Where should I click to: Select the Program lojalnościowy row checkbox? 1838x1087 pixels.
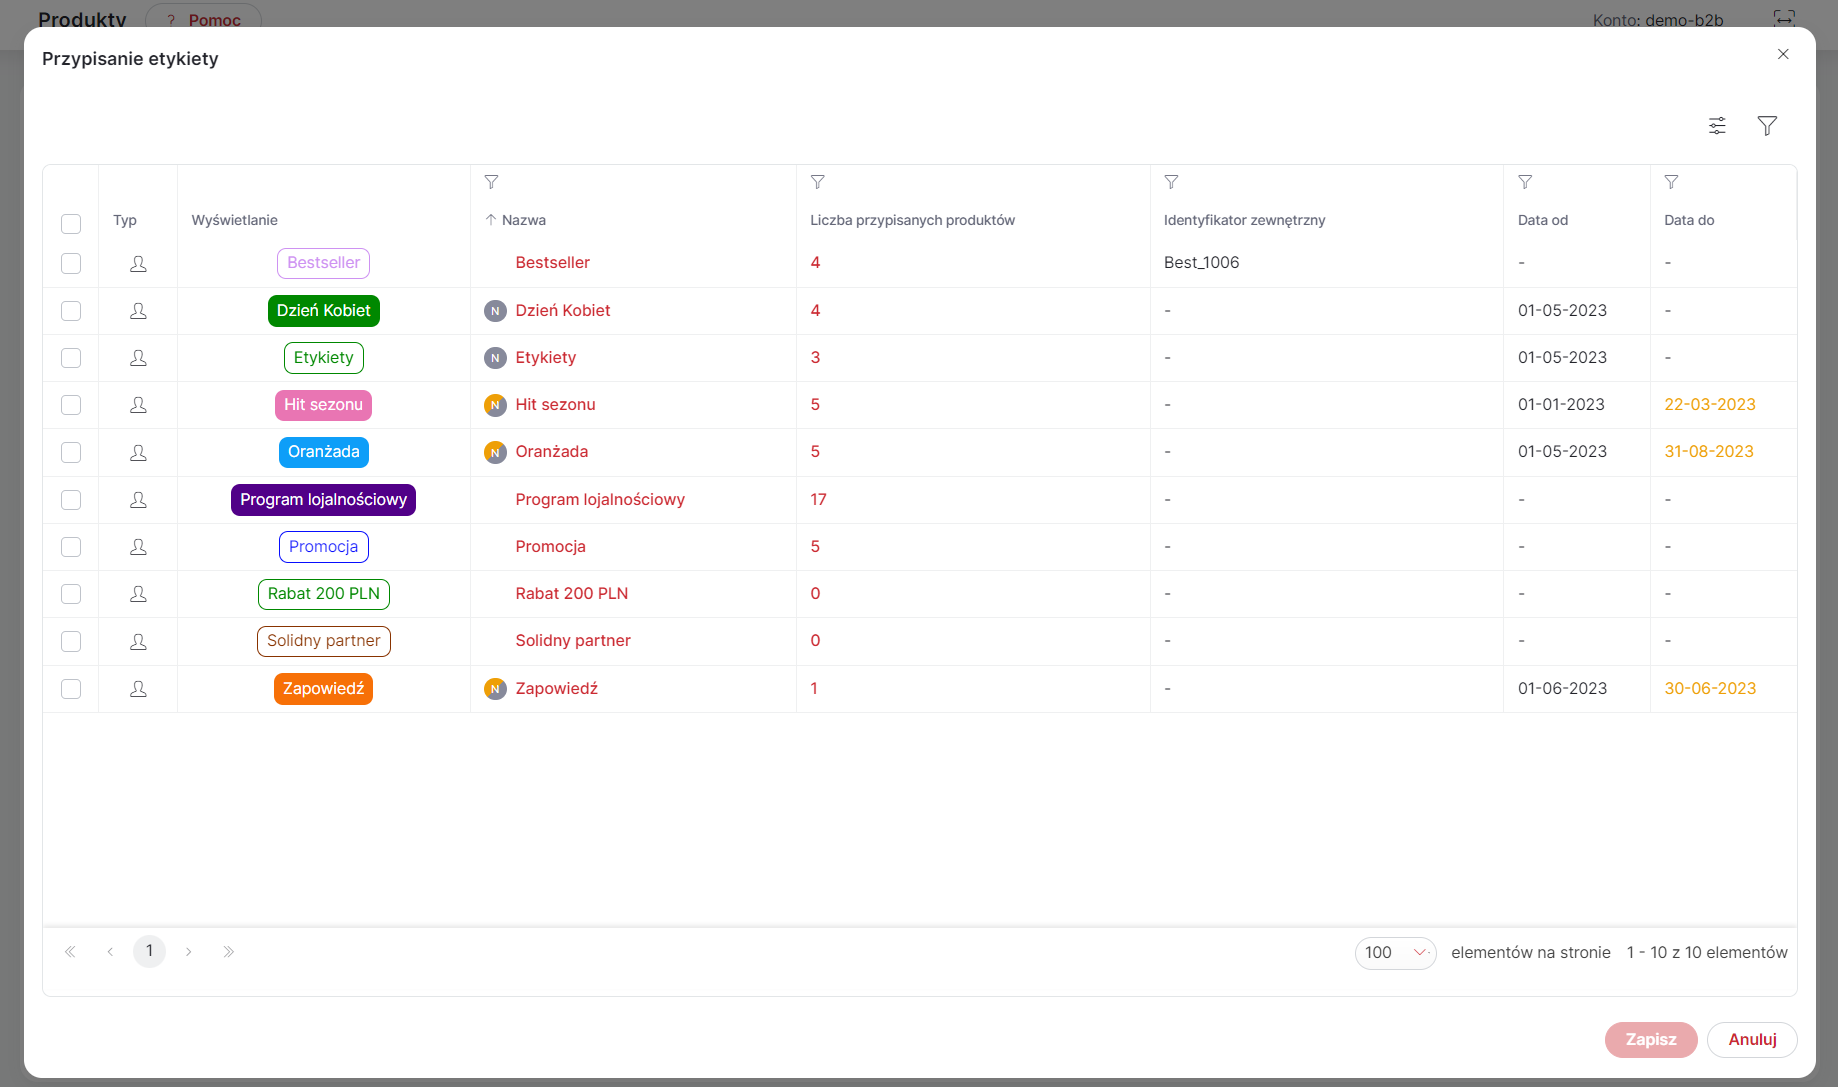(x=71, y=500)
